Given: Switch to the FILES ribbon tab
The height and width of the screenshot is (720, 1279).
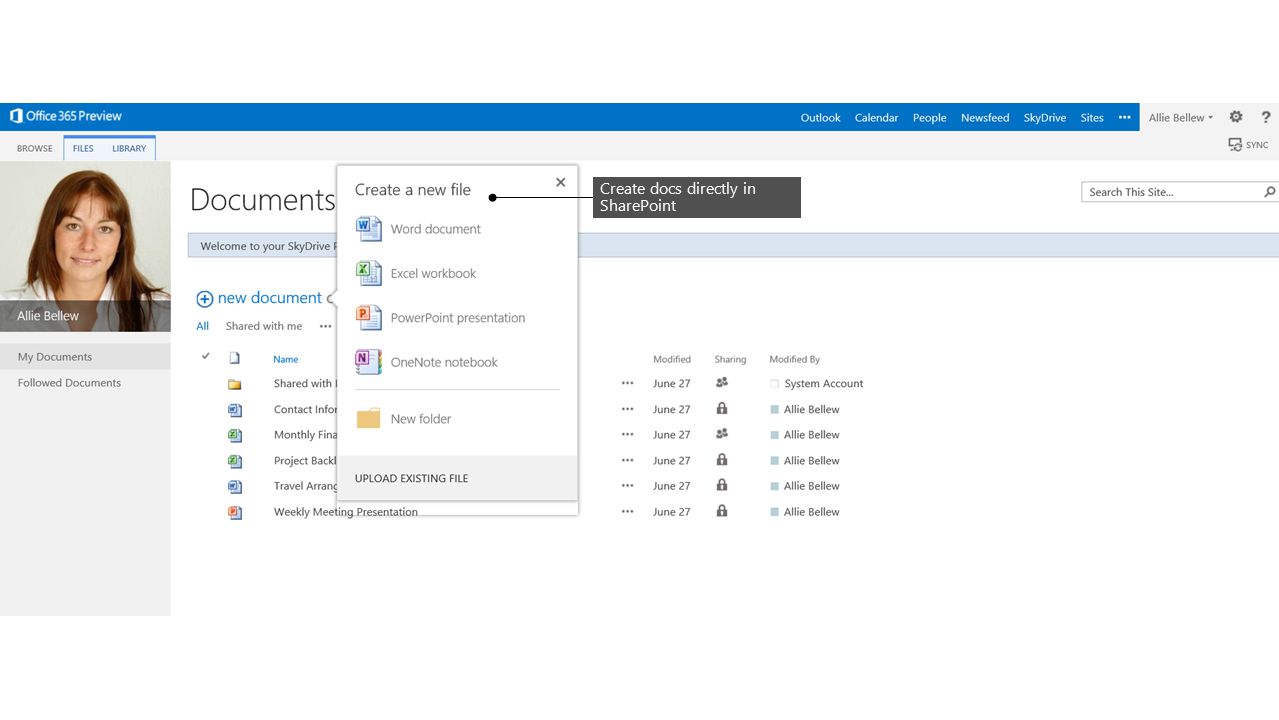Looking at the screenshot, I should tap(83, 148).
